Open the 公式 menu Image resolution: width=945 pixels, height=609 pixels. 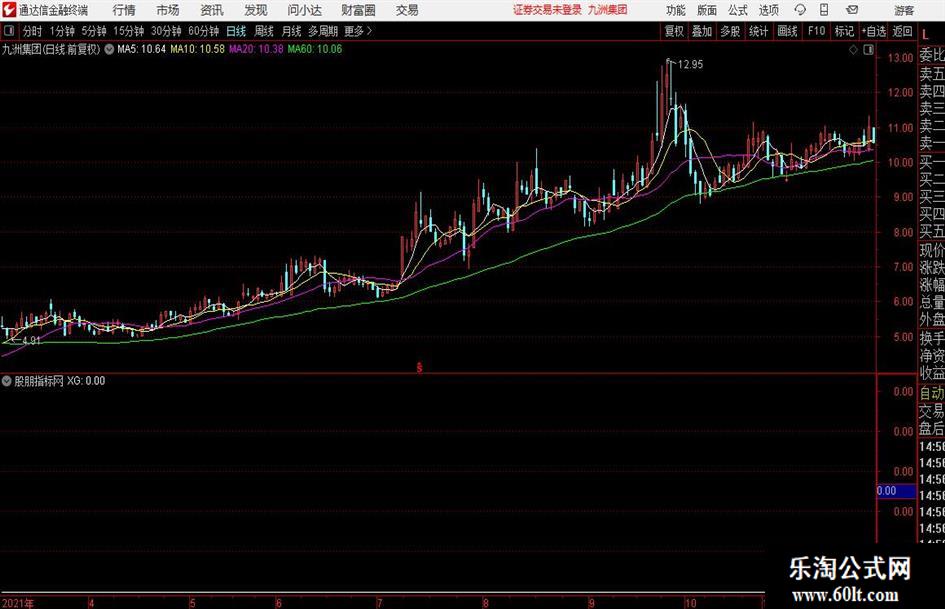pos(737,10)
